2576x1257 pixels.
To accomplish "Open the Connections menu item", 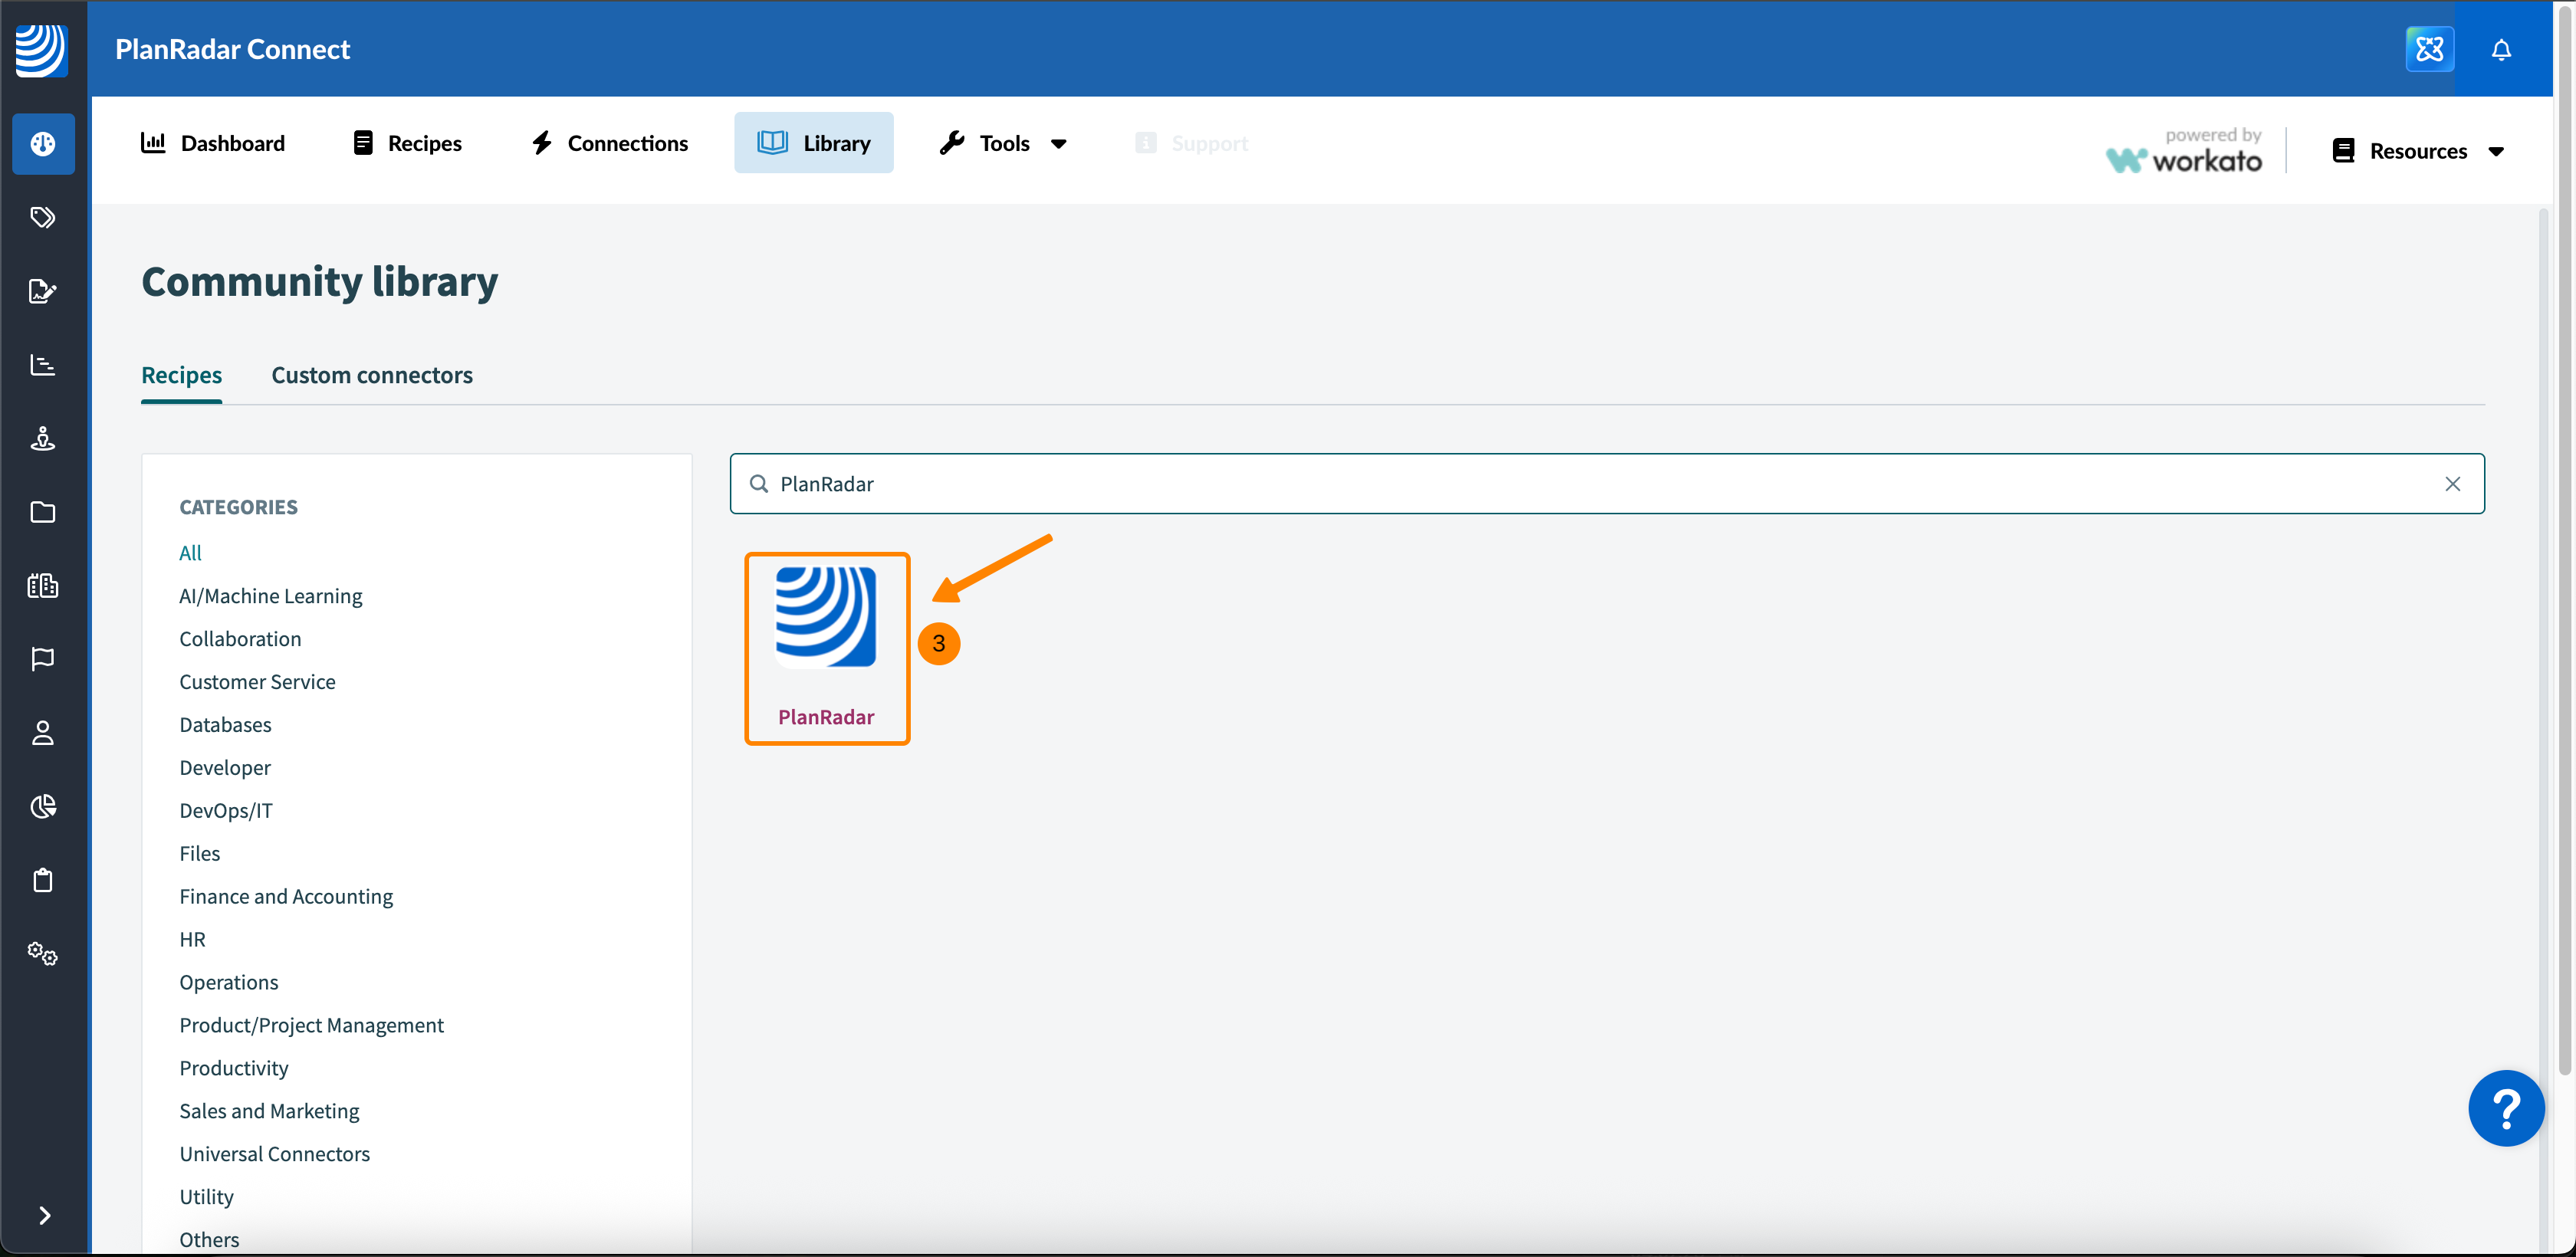I will (x=609, y=143).
